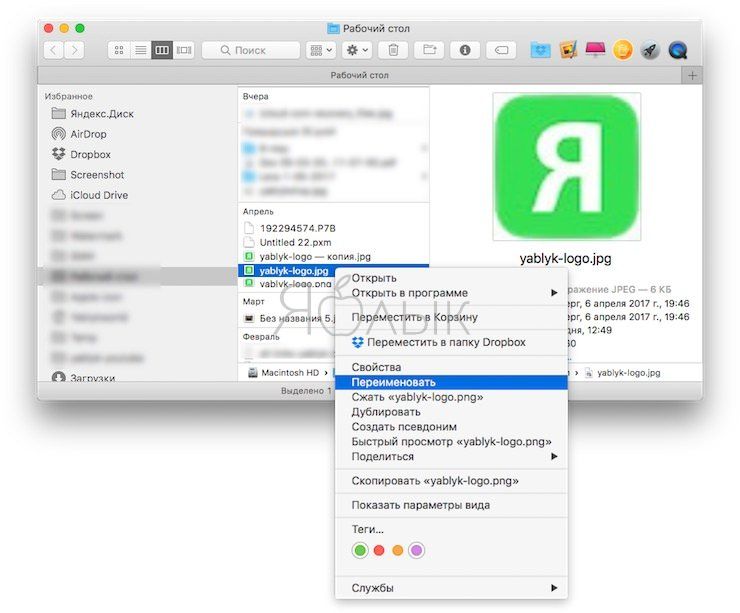Click Macintosh HD in path bar
Screen dimensions: 740x613
click(x=284, y=373)
